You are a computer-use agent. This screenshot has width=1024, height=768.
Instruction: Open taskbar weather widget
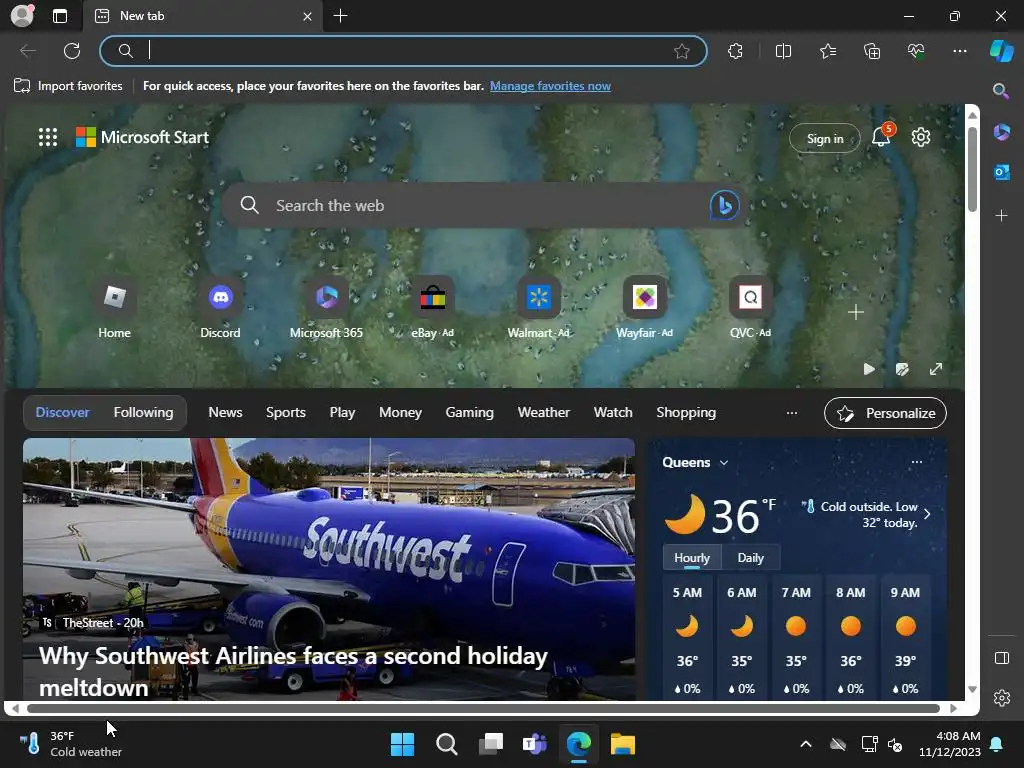tap(70, 744)
